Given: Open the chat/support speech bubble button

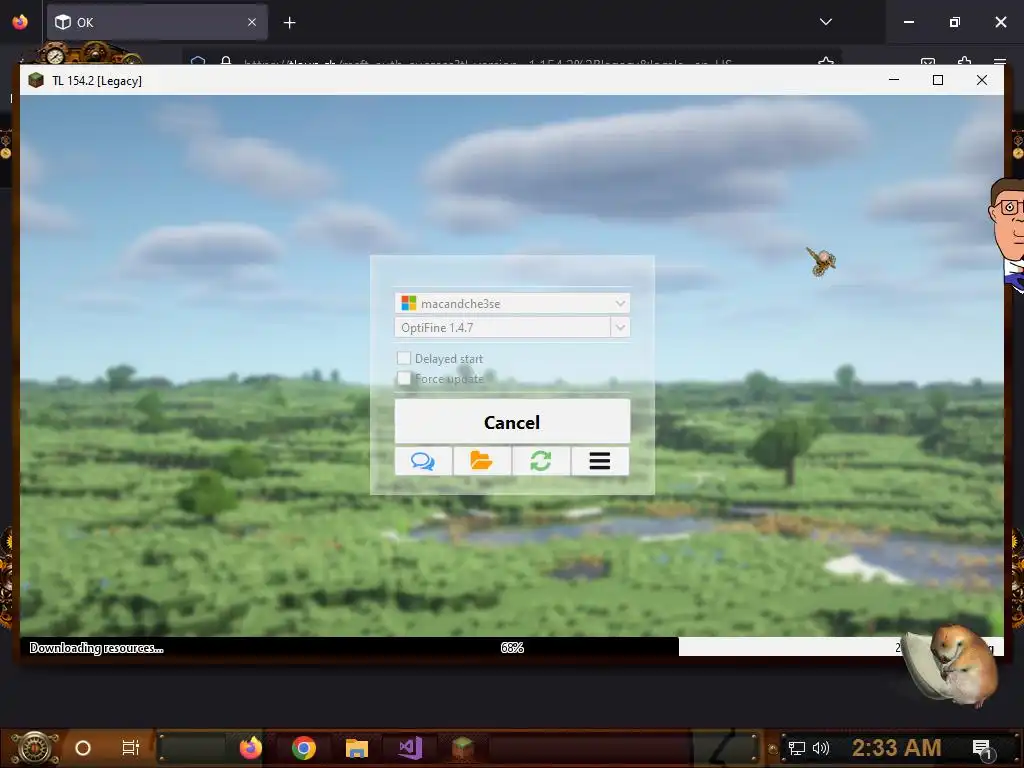Looking at the screenshot, I should pos(423,461).
